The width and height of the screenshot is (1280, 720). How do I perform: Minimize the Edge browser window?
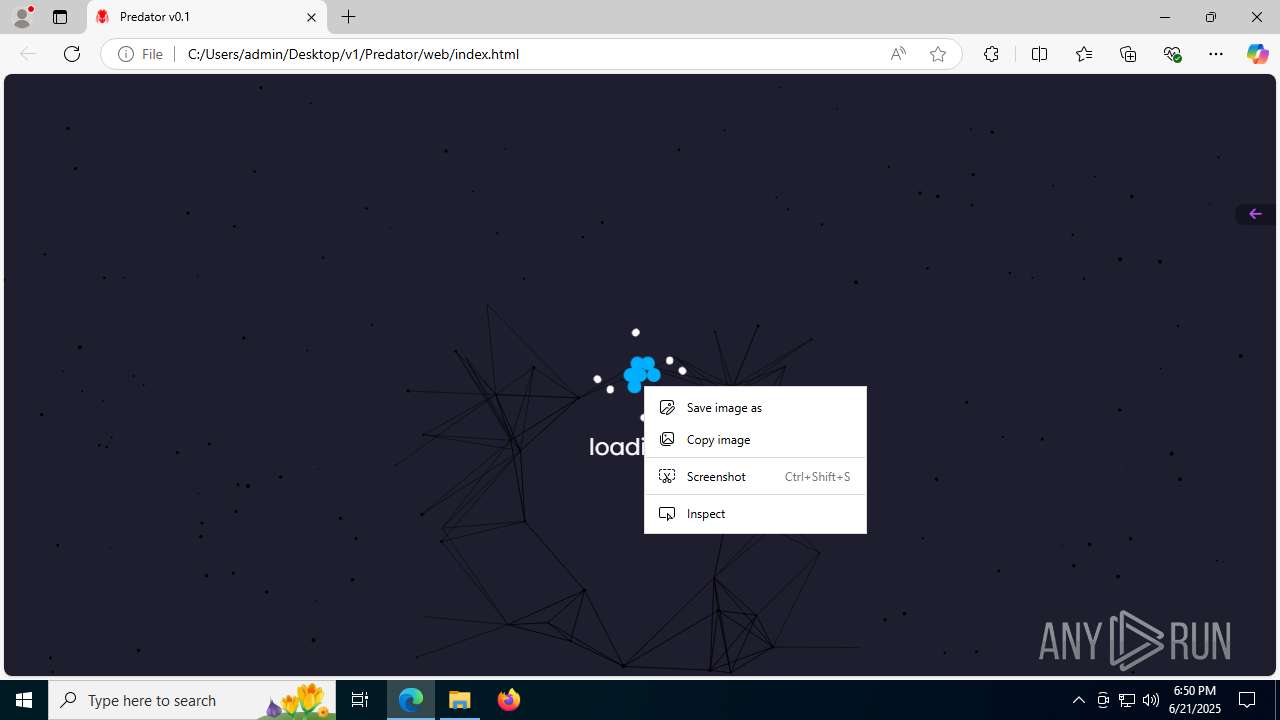1165,17
